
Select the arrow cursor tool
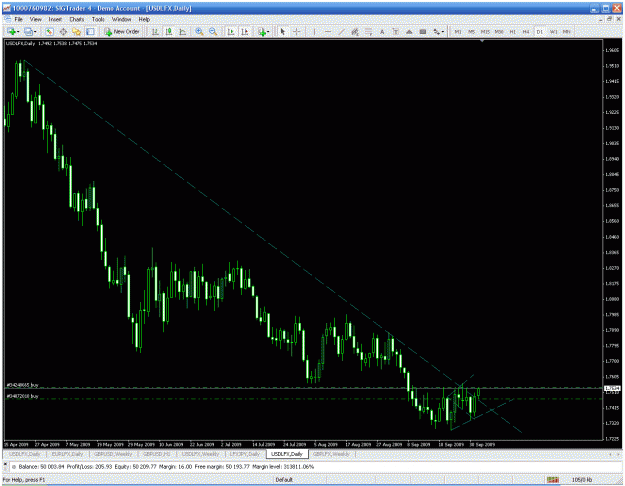pos(283,31)
